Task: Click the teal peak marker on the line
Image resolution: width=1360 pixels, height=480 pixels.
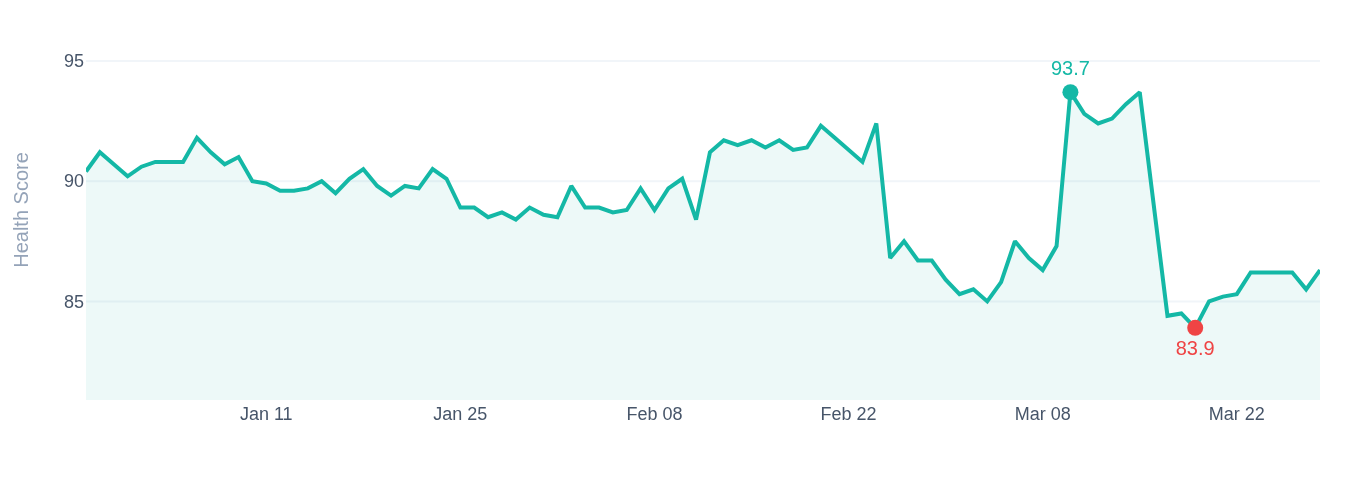Action: point(1070,92)
